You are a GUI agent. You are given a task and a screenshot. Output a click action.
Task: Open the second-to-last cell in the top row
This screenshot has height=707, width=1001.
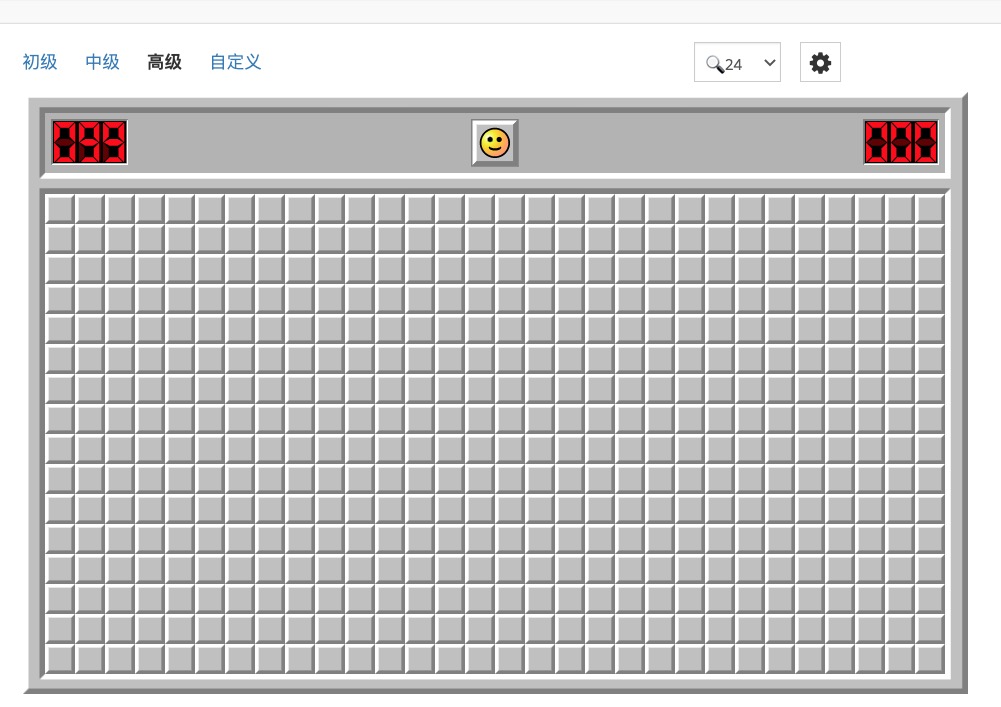[x=900, y=209]
